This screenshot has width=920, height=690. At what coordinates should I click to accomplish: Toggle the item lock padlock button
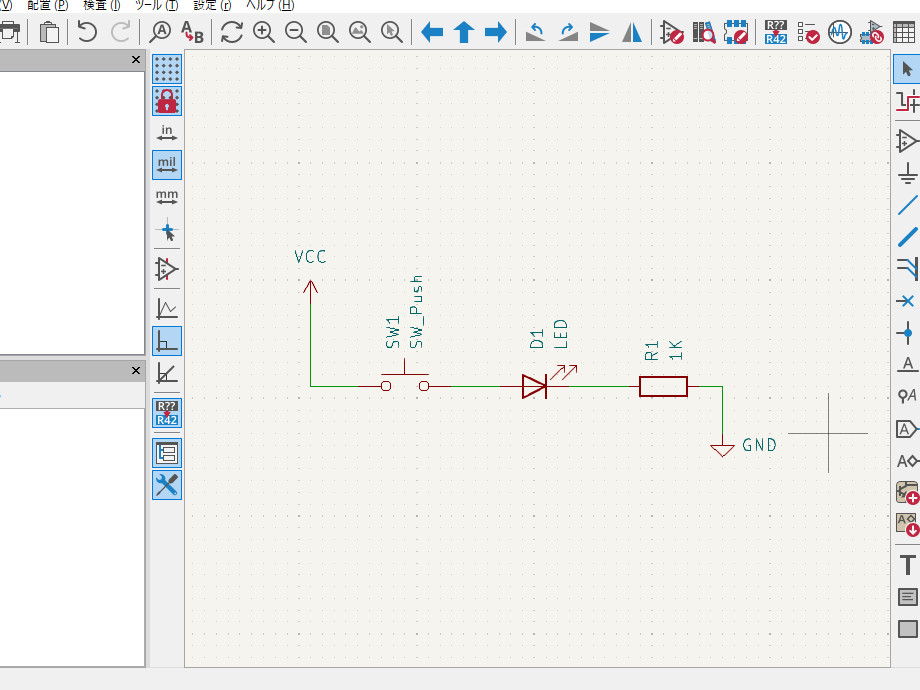point(167,101)
